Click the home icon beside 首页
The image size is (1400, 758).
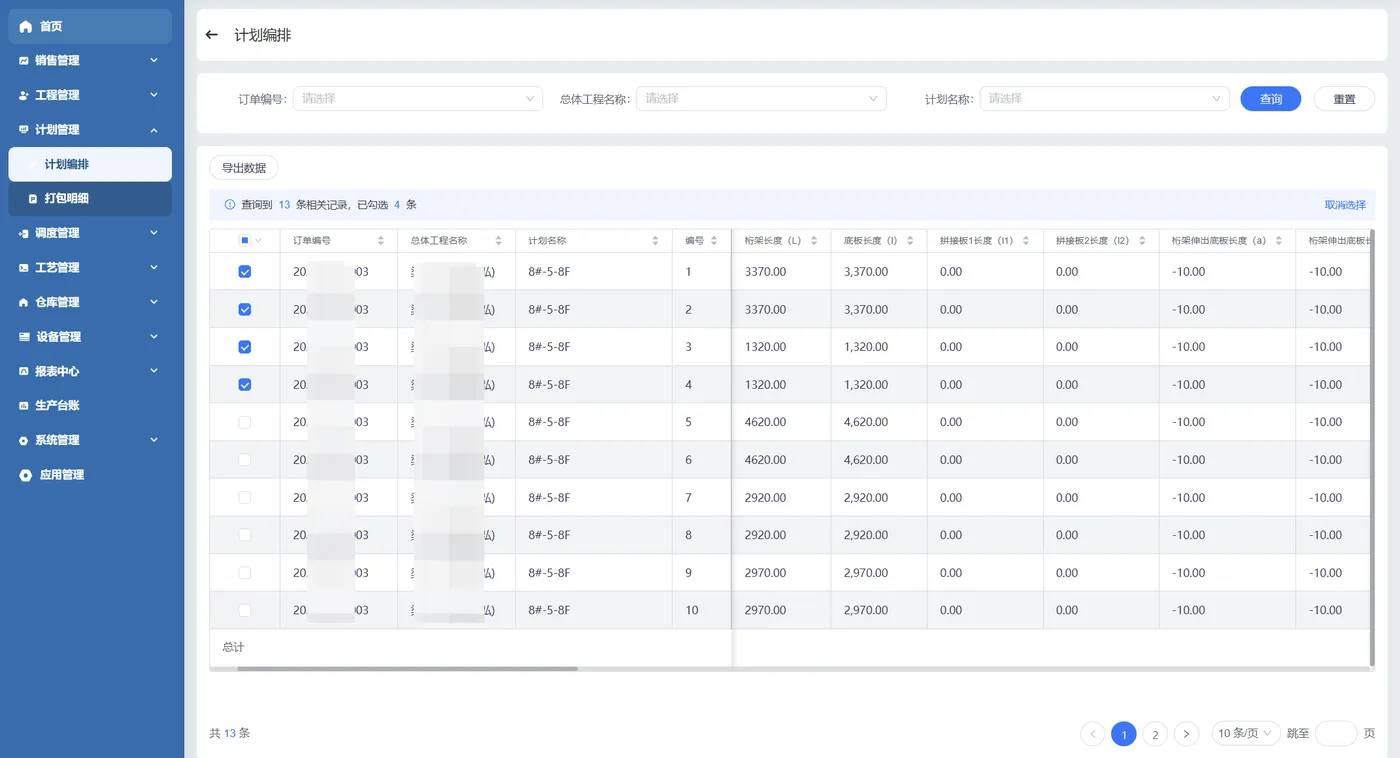(26, 27)
